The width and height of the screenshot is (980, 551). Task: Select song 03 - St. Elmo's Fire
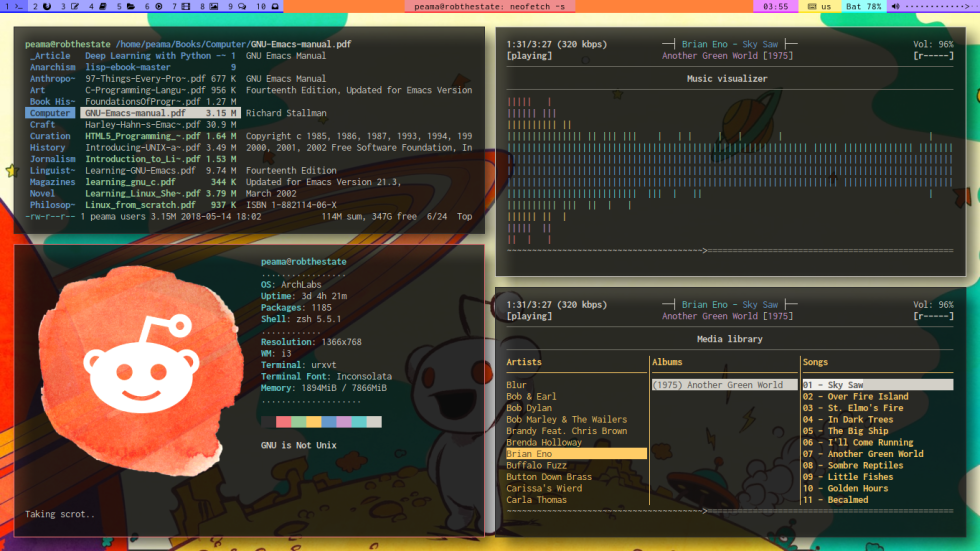click(852, 408)
